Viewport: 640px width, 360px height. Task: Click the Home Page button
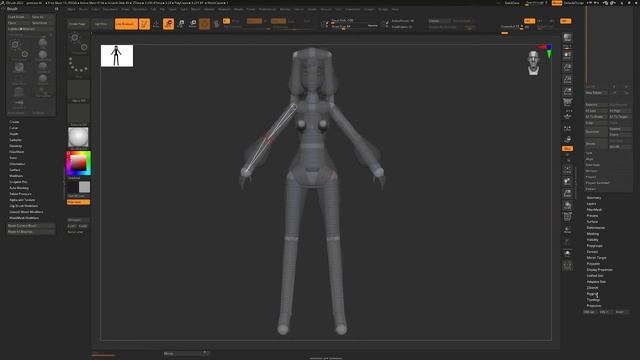(78, 24)
